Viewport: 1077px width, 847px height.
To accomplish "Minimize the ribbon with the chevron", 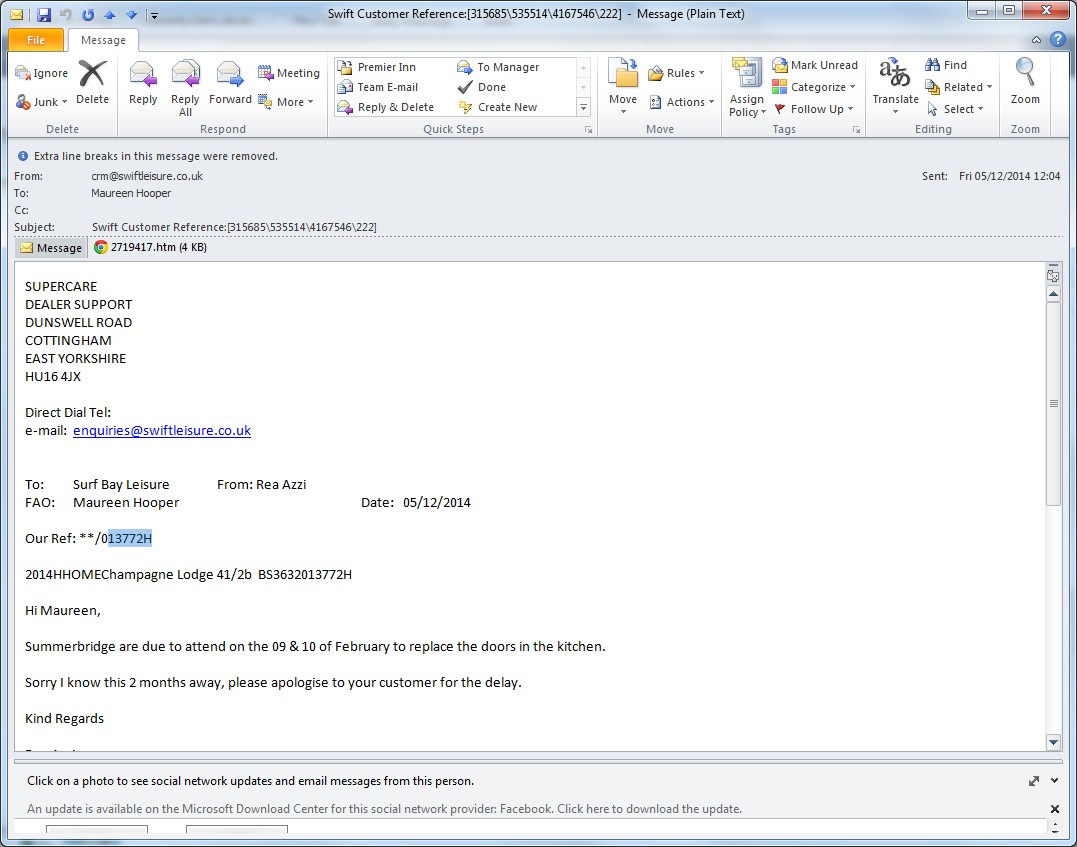I will [1036, 40].
